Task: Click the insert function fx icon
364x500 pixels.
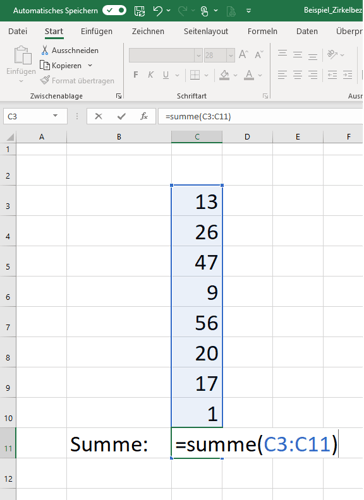Action: tap(144, 116)
